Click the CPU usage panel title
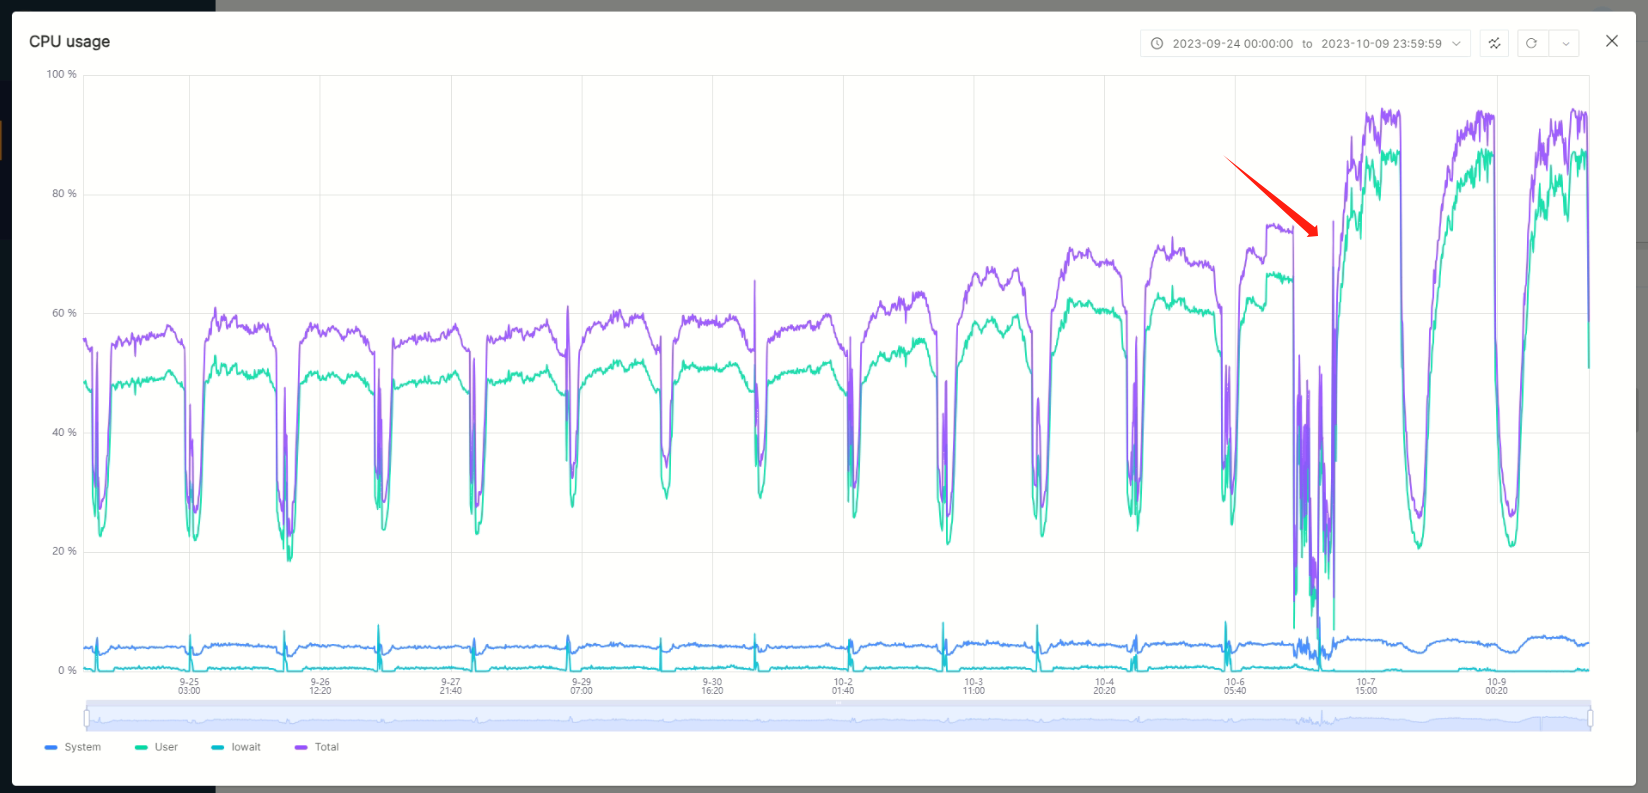Screen dimensions: 1648x793 tap(69, 41)
